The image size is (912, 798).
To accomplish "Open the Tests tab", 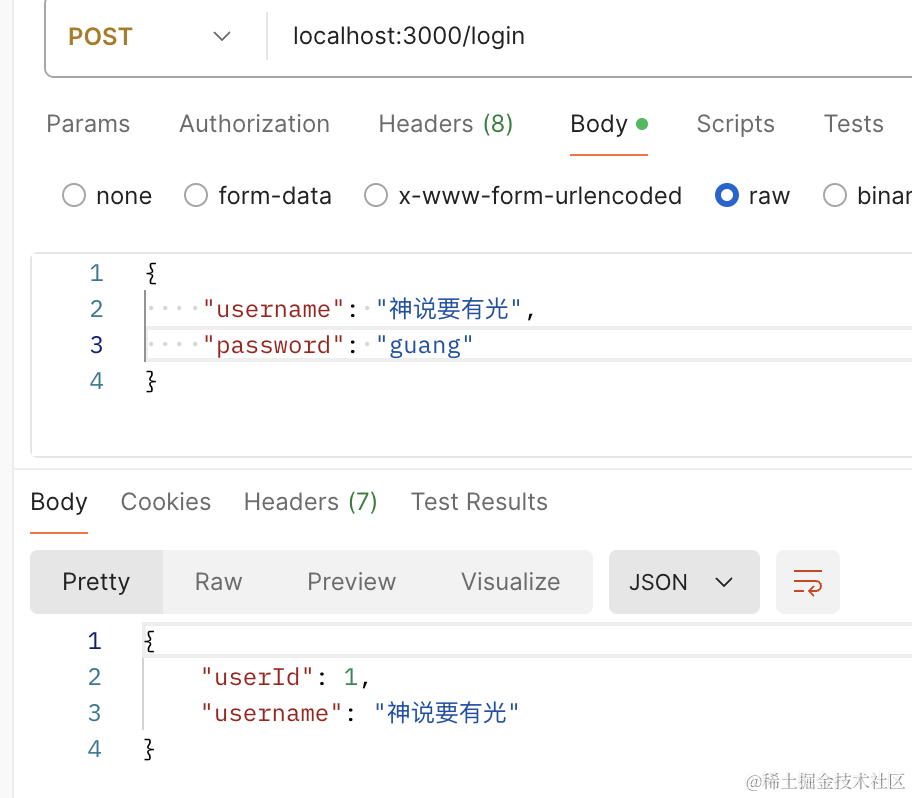I will click(x=853, y=124).
